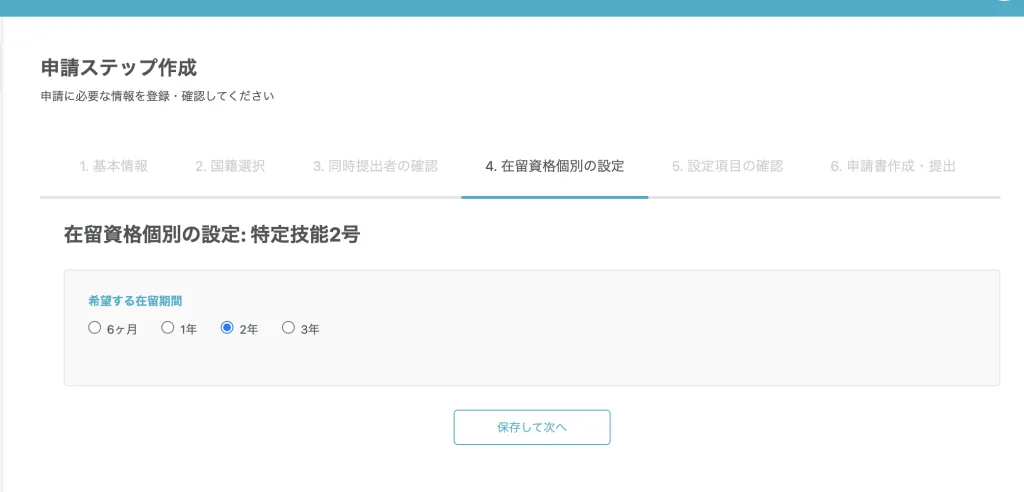Select the active '4. 在留資格個別の設定' tab
Image resolution: width=1024 pixels, height=492 pixels.
(x=554, y=167)
